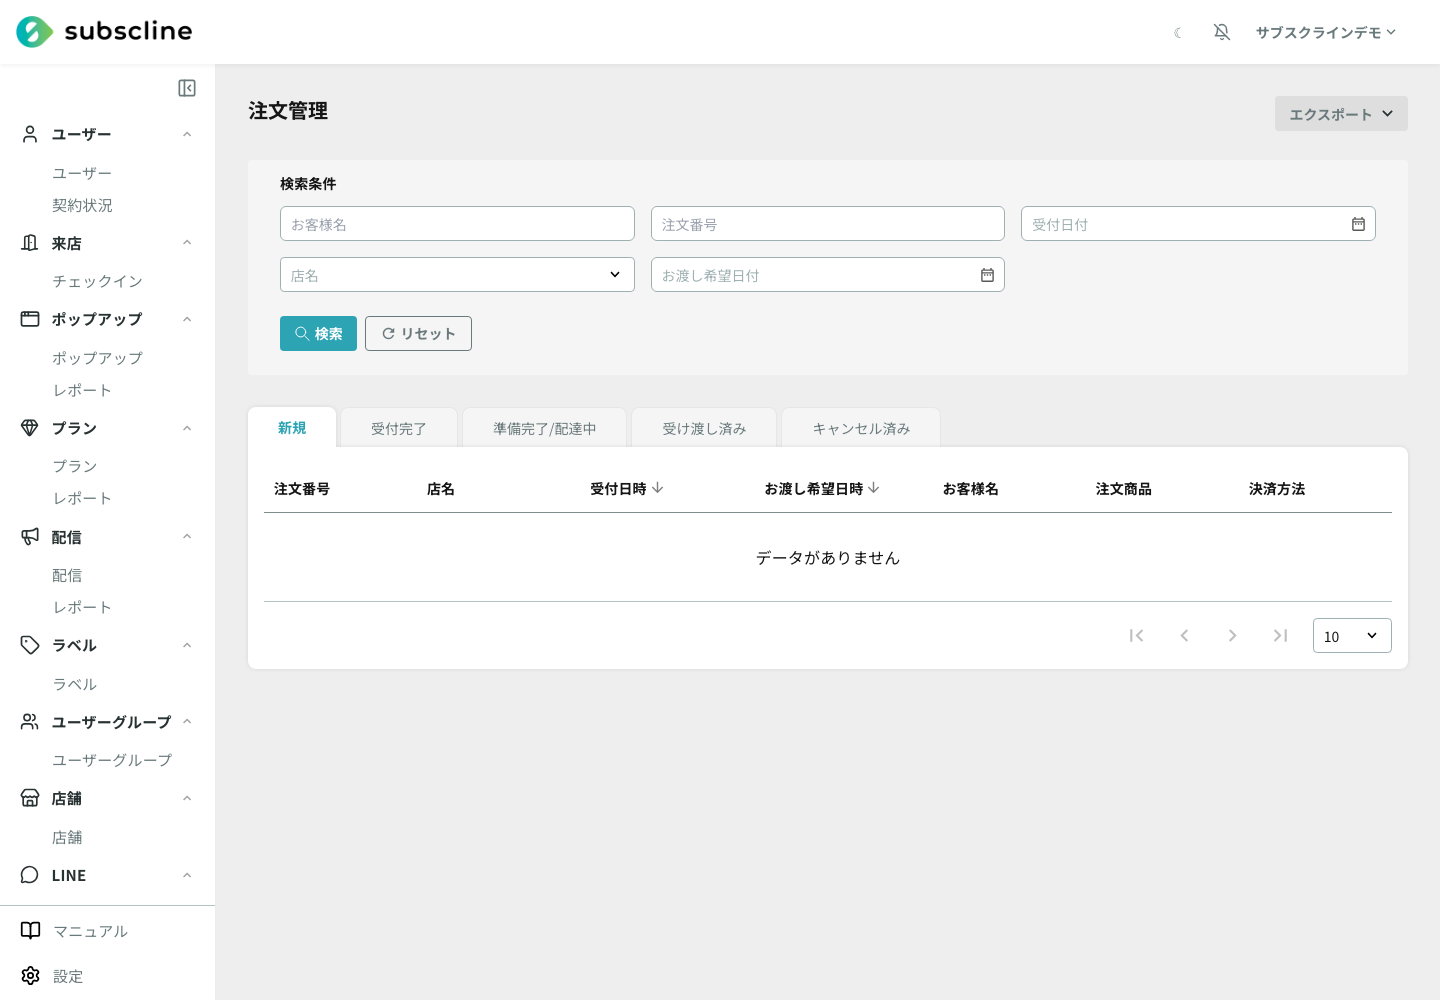
Task: Click the ユーザー section person icon
Action: 30,134
